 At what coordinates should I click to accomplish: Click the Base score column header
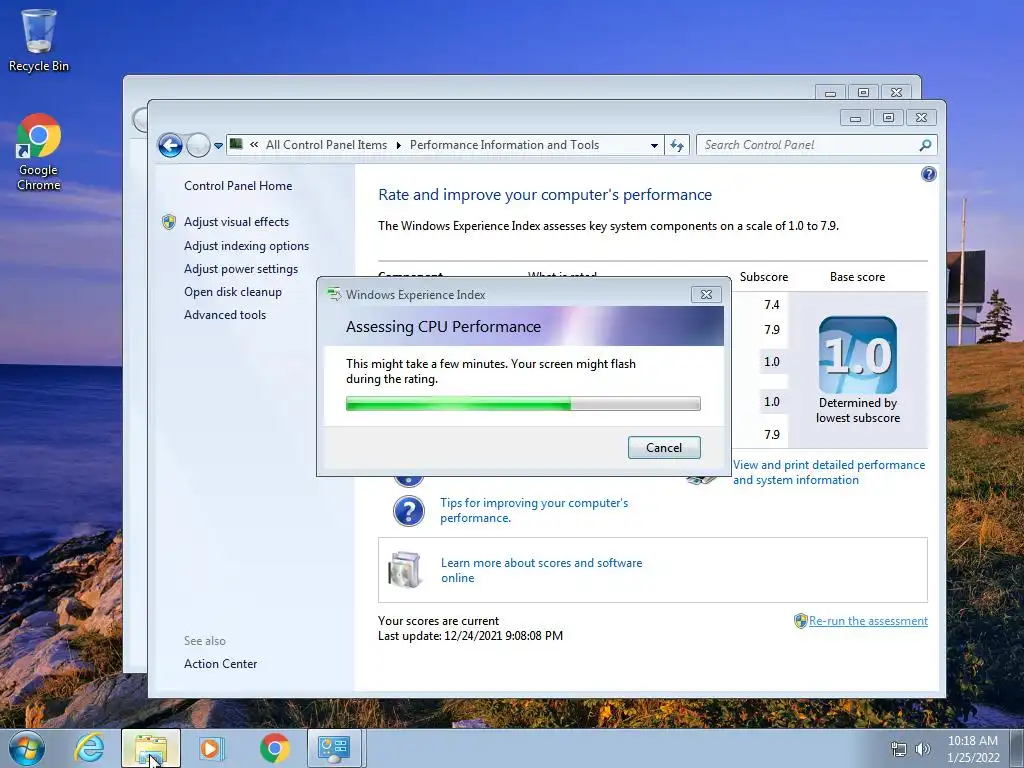(857, 277)
